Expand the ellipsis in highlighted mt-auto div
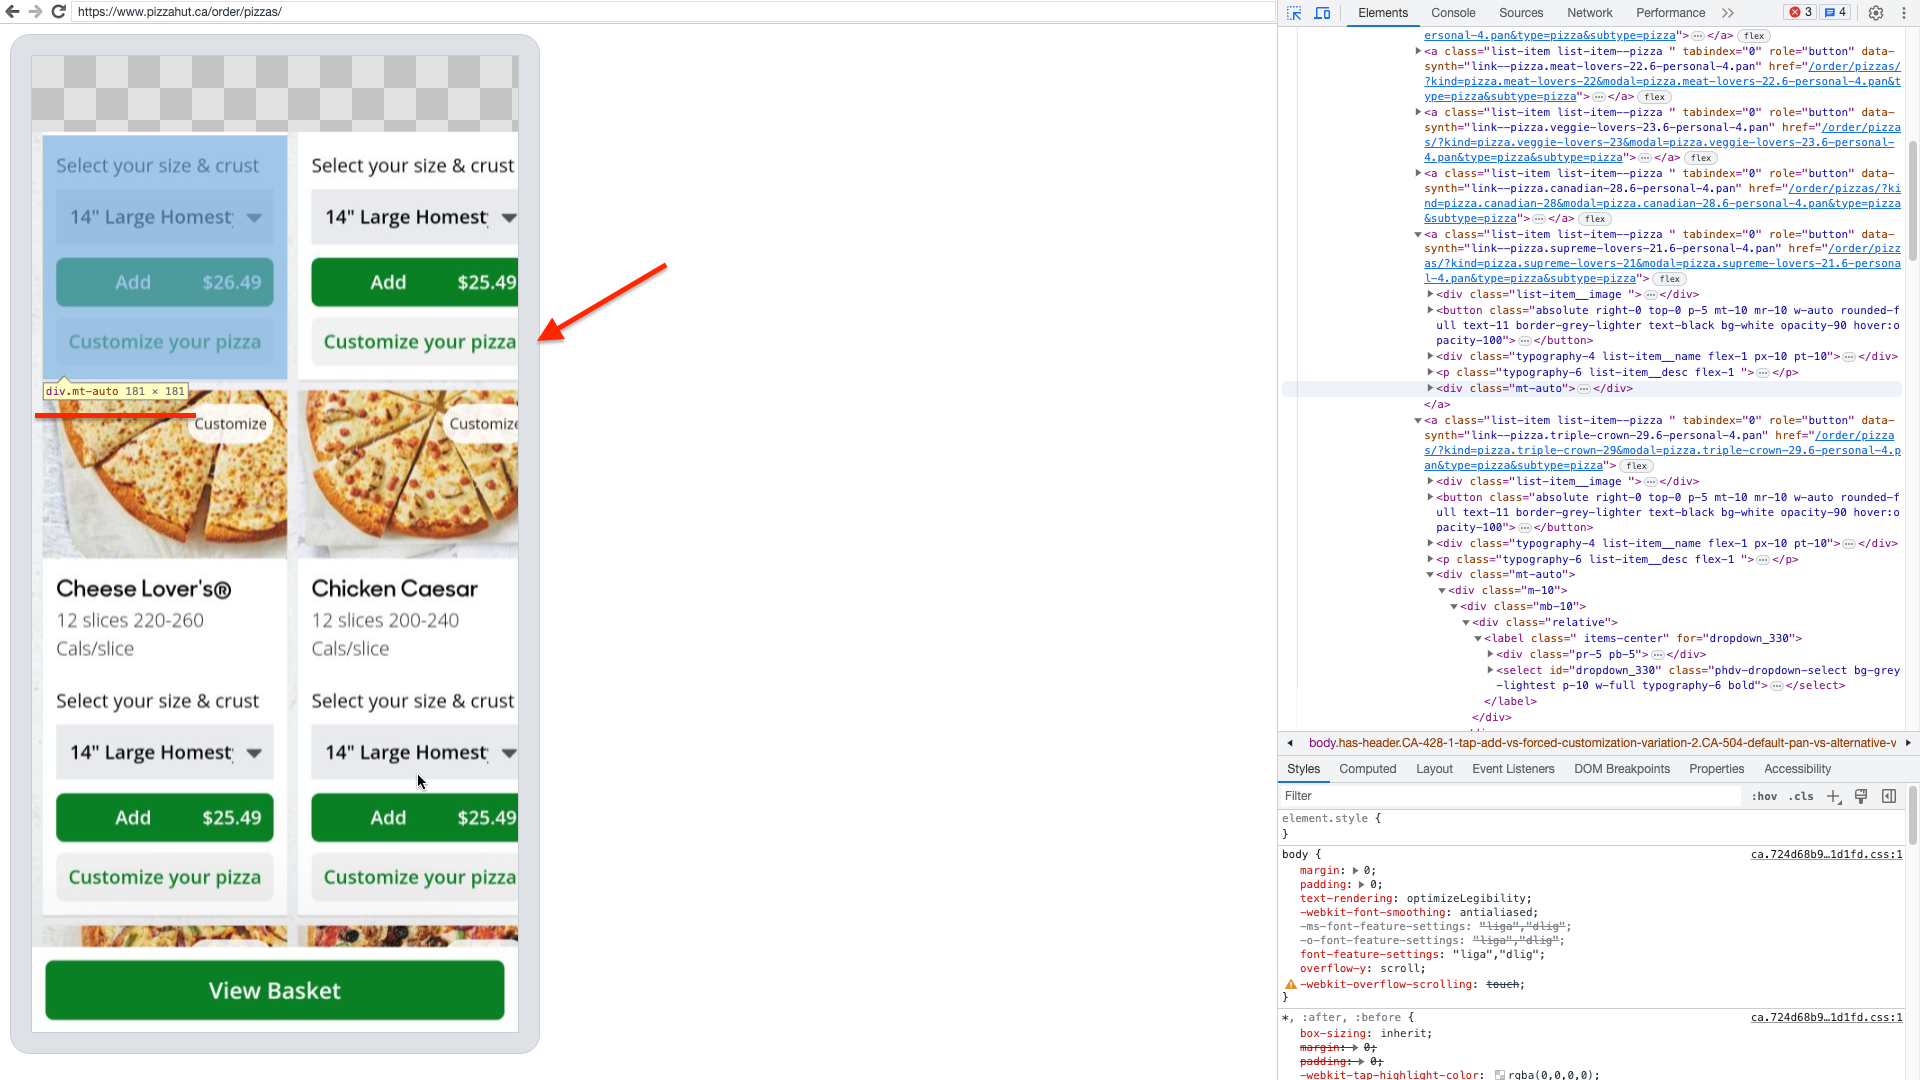The width and height of the screenshot is (1920, 1080). point(1584,389)
